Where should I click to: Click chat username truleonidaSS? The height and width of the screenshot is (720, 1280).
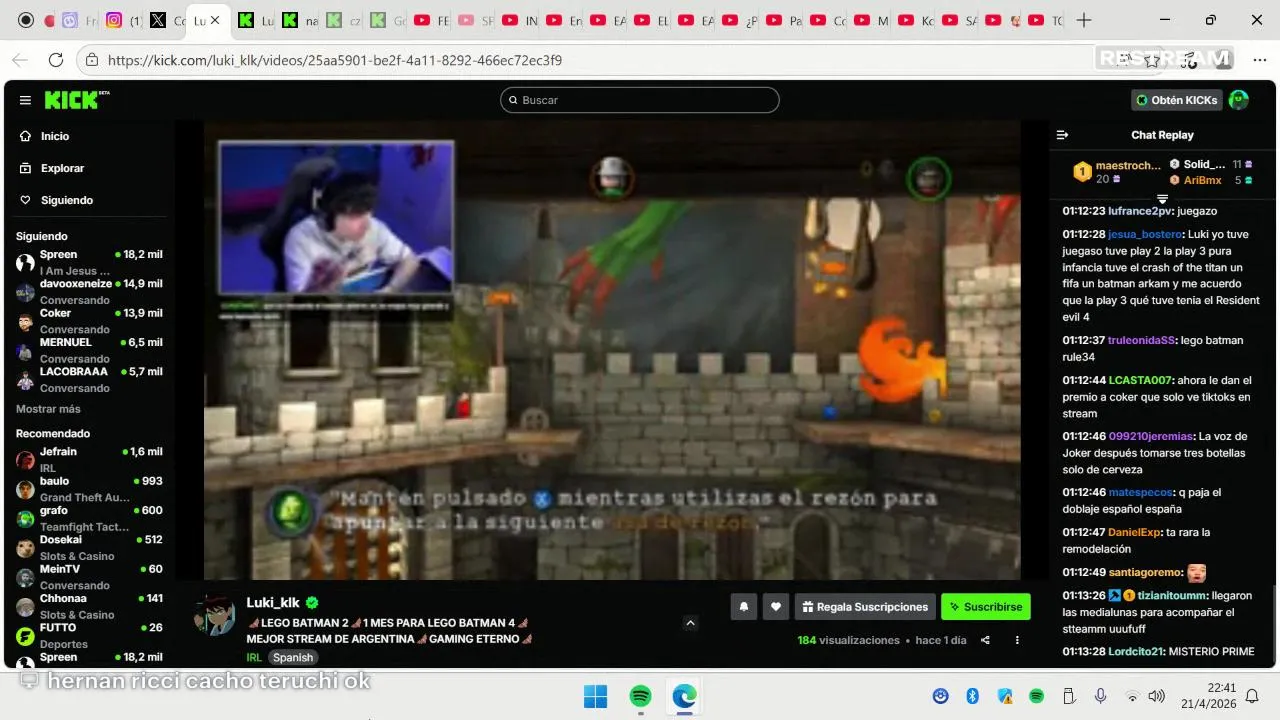tap(1142, 340)
